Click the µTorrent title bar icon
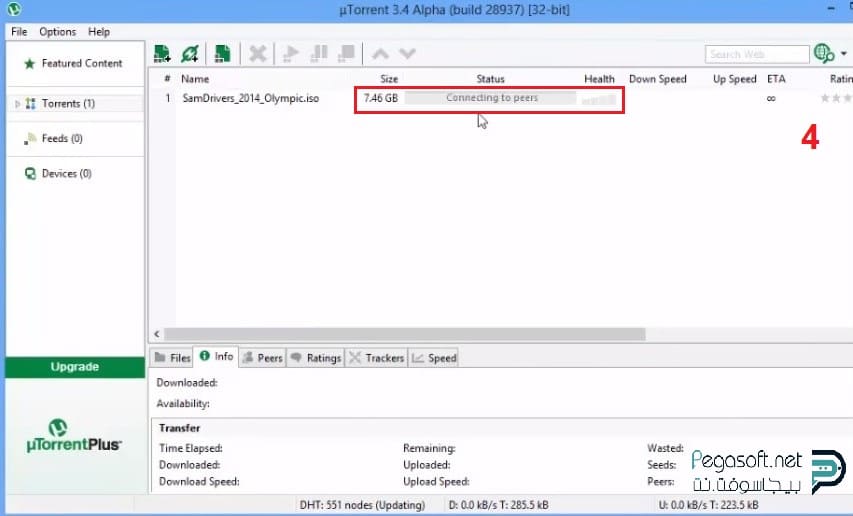 coord(14,9)
